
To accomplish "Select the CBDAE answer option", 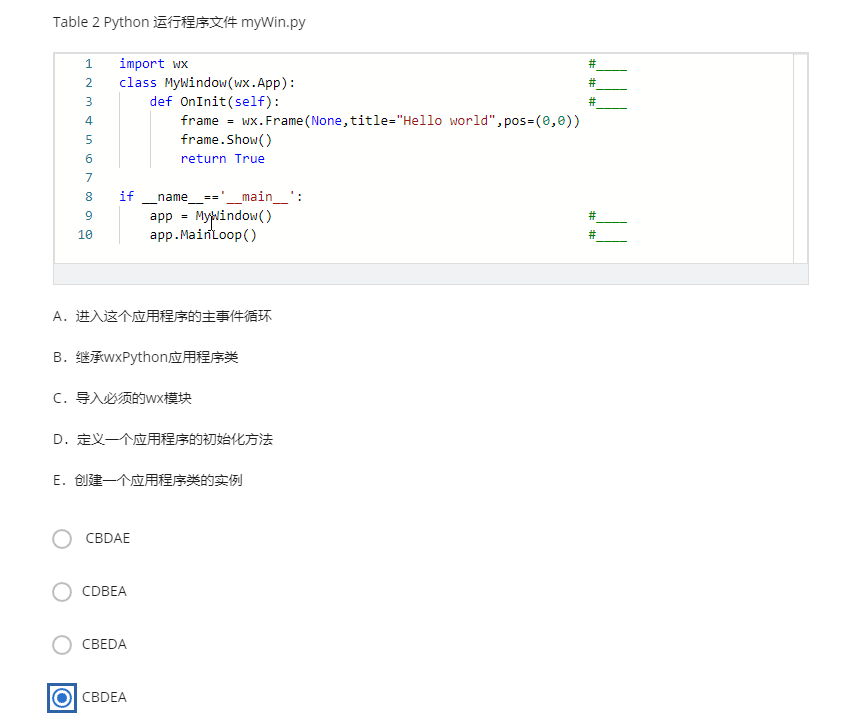I will tap(62, 539).
